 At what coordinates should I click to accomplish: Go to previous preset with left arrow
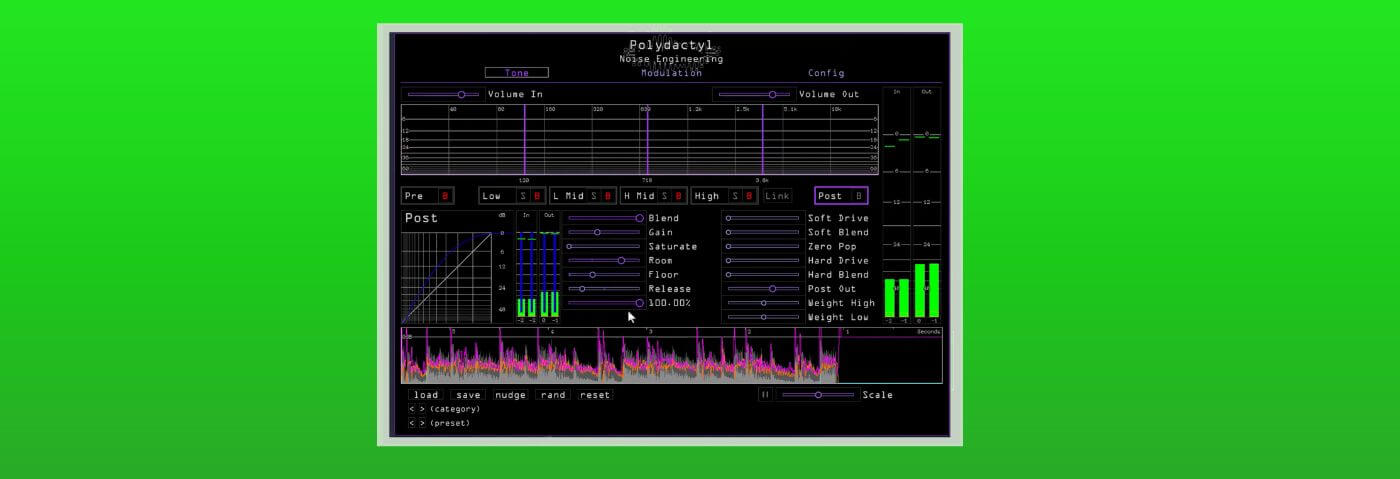(412, 423)
